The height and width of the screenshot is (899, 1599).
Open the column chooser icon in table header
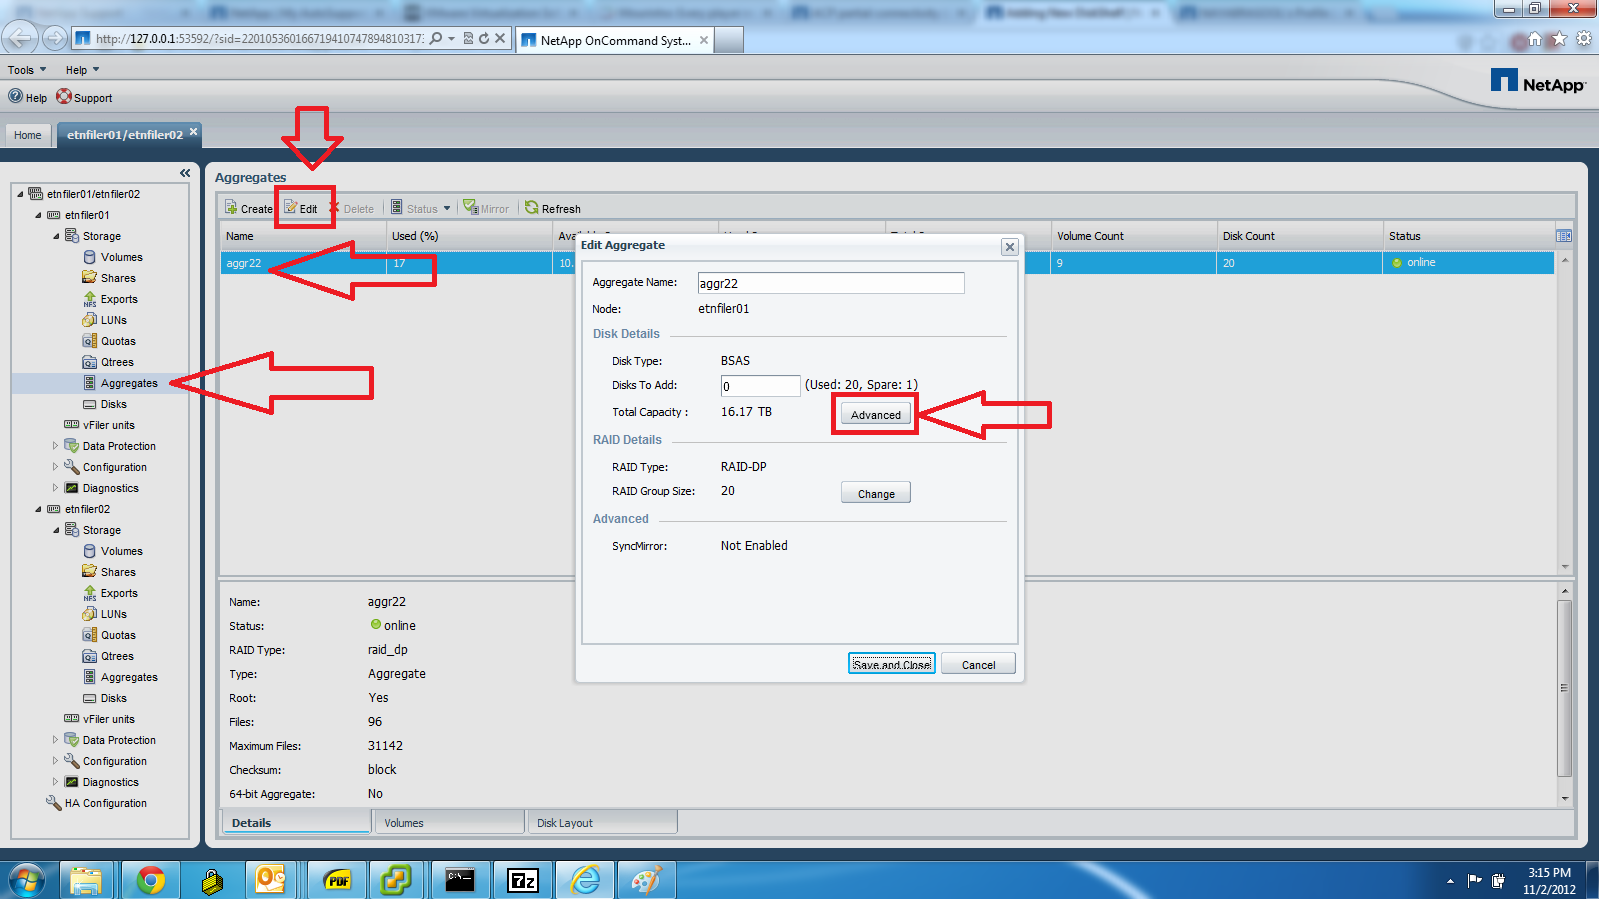click(x=1564, y=236)
